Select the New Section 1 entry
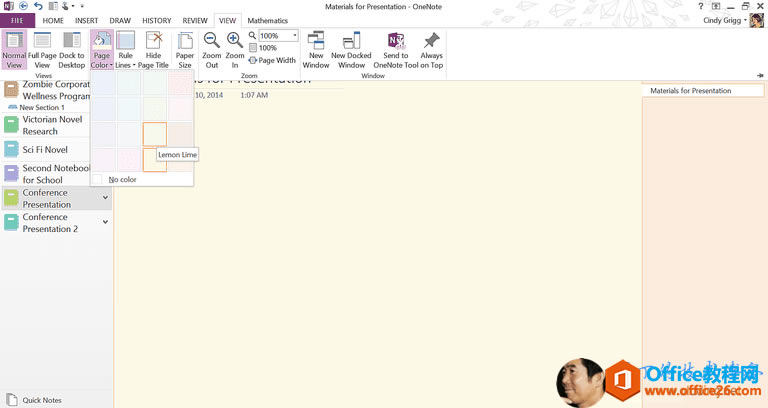768x408 pixels. click(x=42, y=107)
